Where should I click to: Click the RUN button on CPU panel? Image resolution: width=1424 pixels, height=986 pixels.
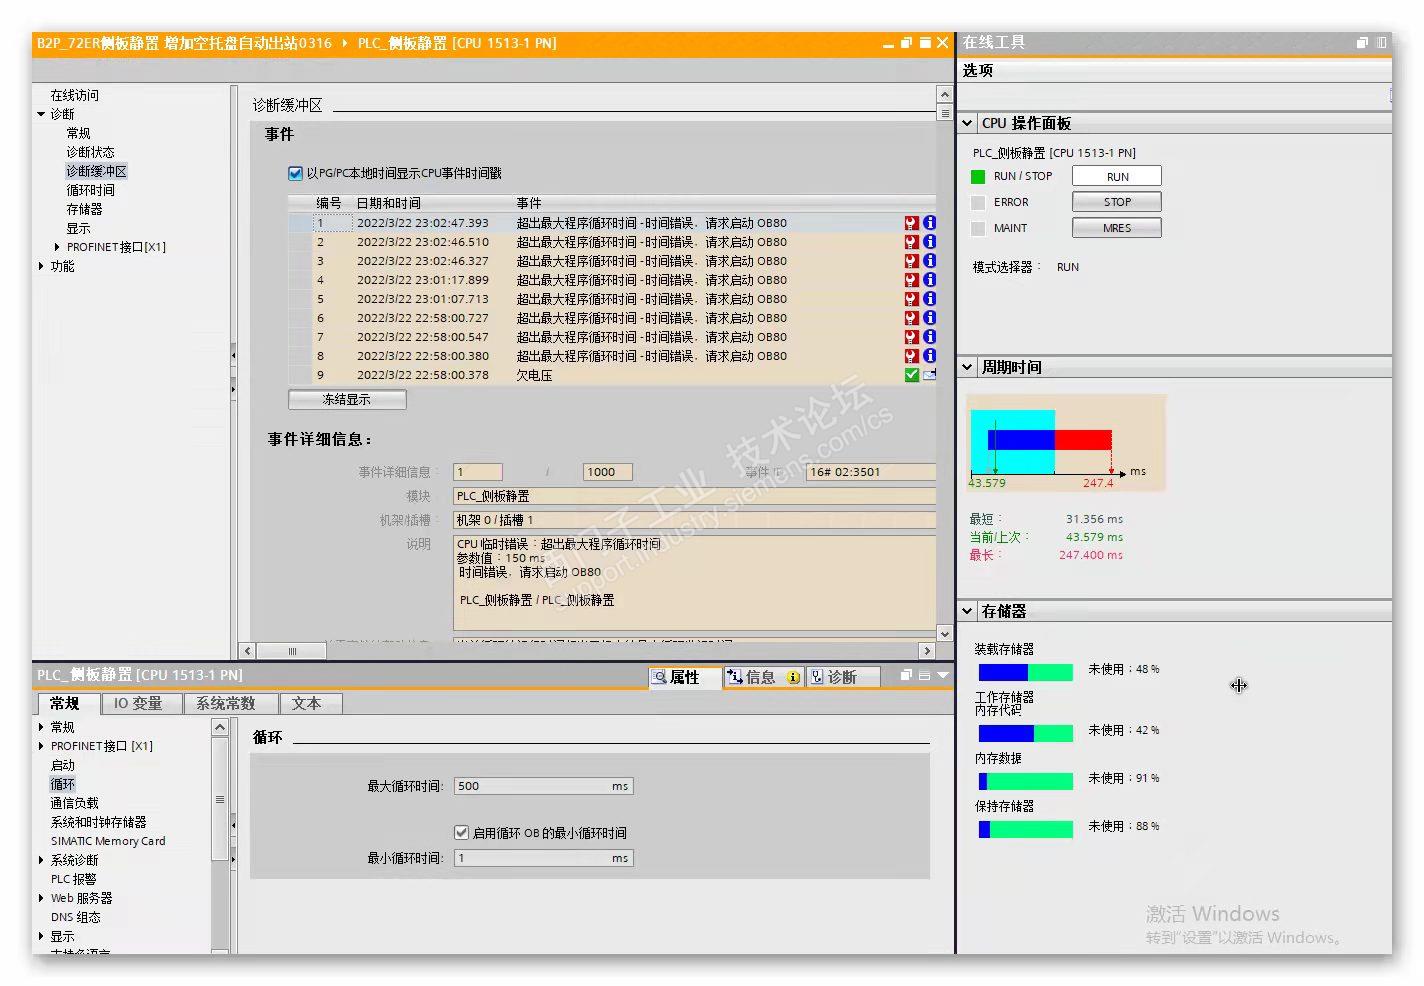[1117, 177]
